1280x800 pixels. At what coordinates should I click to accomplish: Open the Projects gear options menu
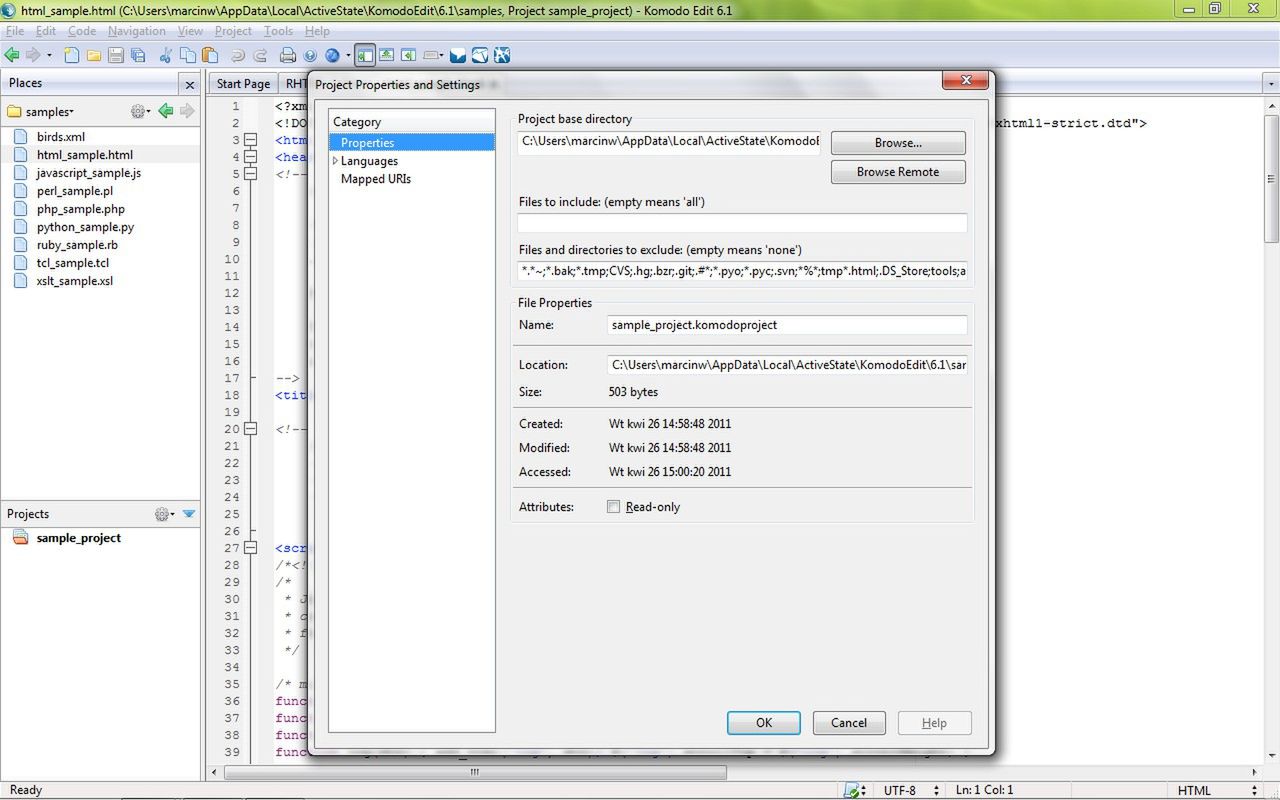[164, 514]
